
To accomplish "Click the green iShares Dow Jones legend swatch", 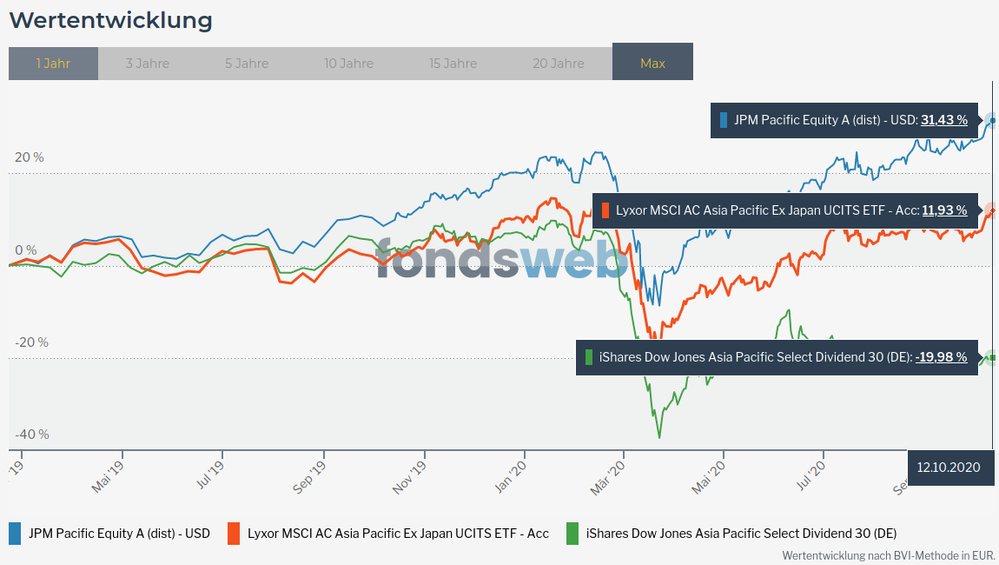I will [572, 533].
